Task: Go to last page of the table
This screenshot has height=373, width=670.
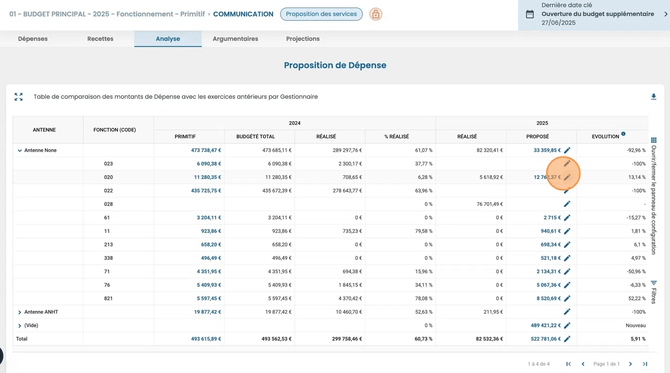Action: 645,364
